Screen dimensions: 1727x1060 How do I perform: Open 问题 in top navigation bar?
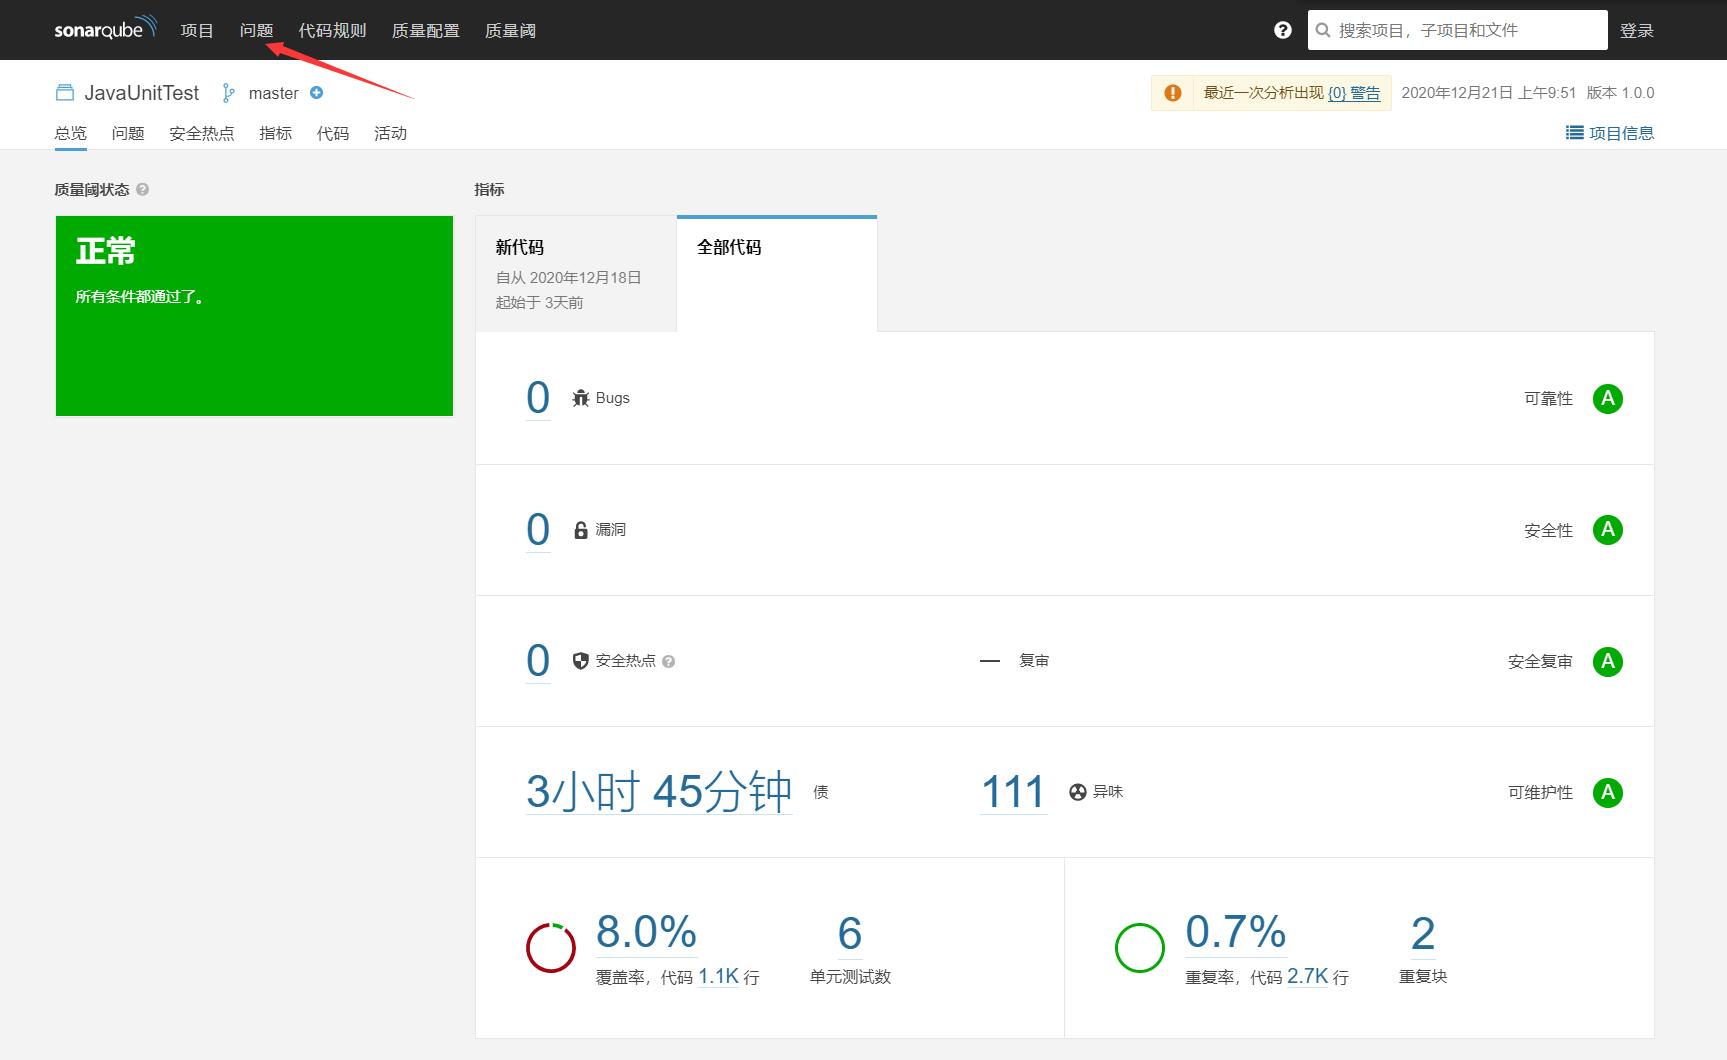tap(257, 31)
